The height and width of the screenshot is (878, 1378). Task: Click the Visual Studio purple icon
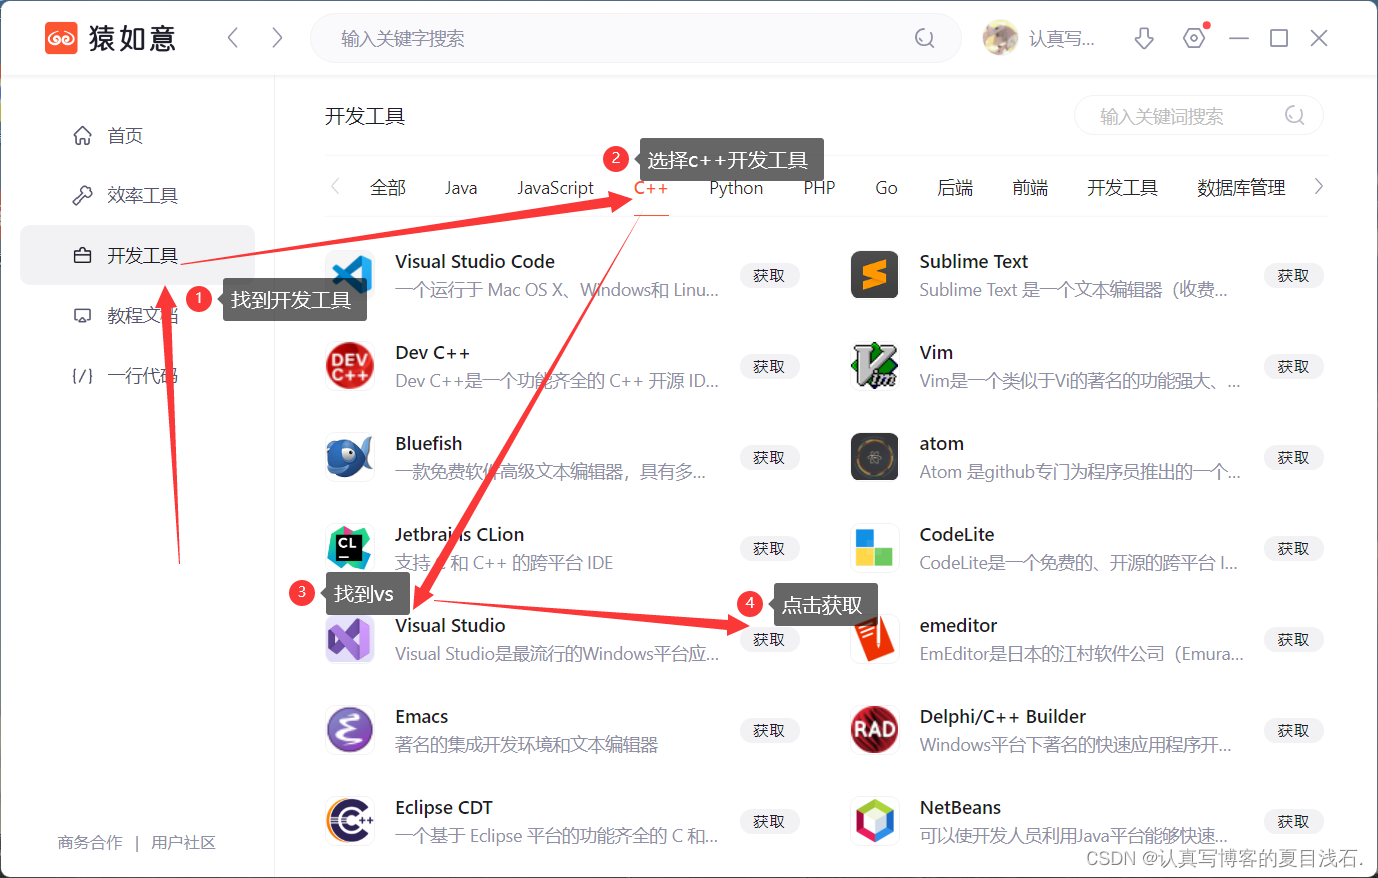click(350, 639)
